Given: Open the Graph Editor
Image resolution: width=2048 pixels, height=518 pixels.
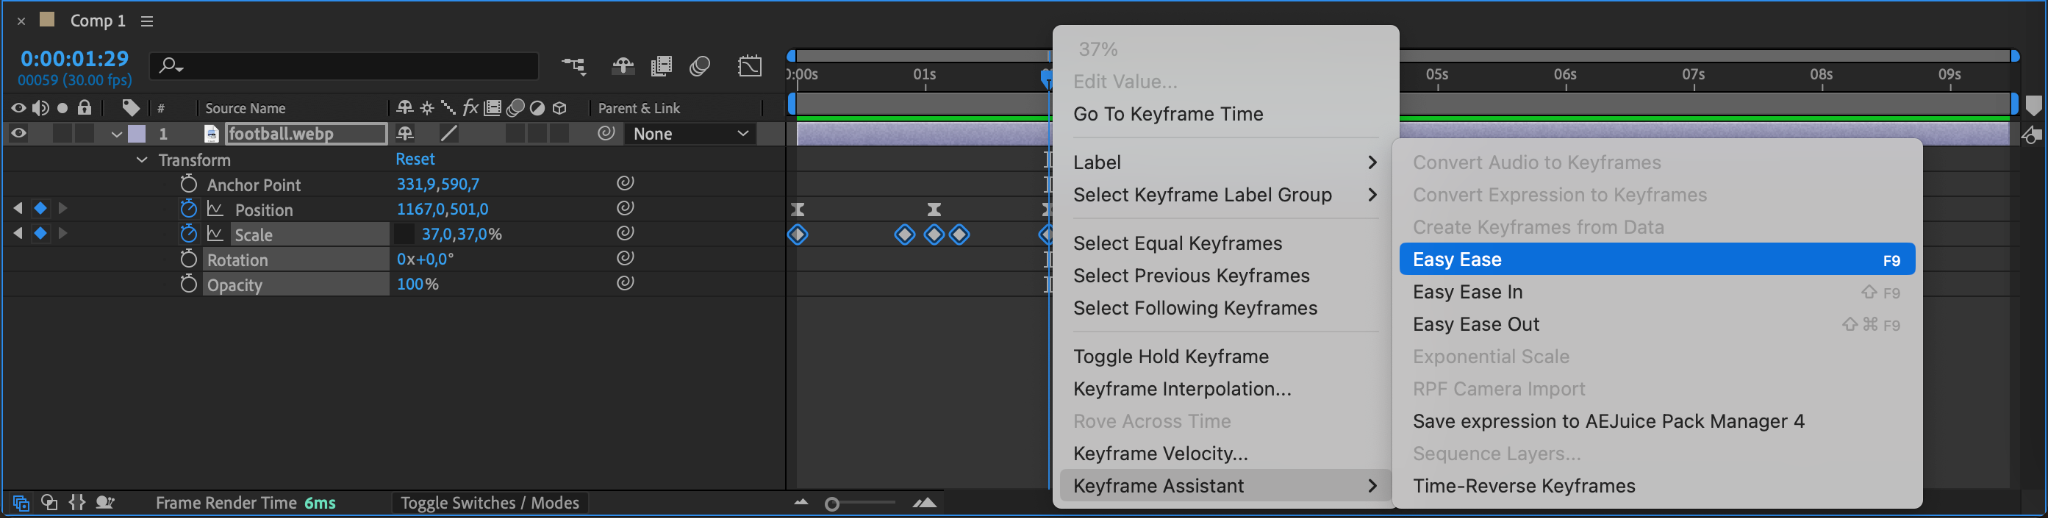Looking at the screenshot, I should coord(750,66).
